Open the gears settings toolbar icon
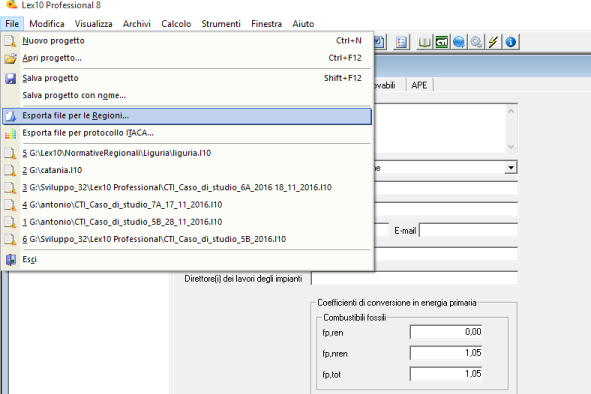 476,42
